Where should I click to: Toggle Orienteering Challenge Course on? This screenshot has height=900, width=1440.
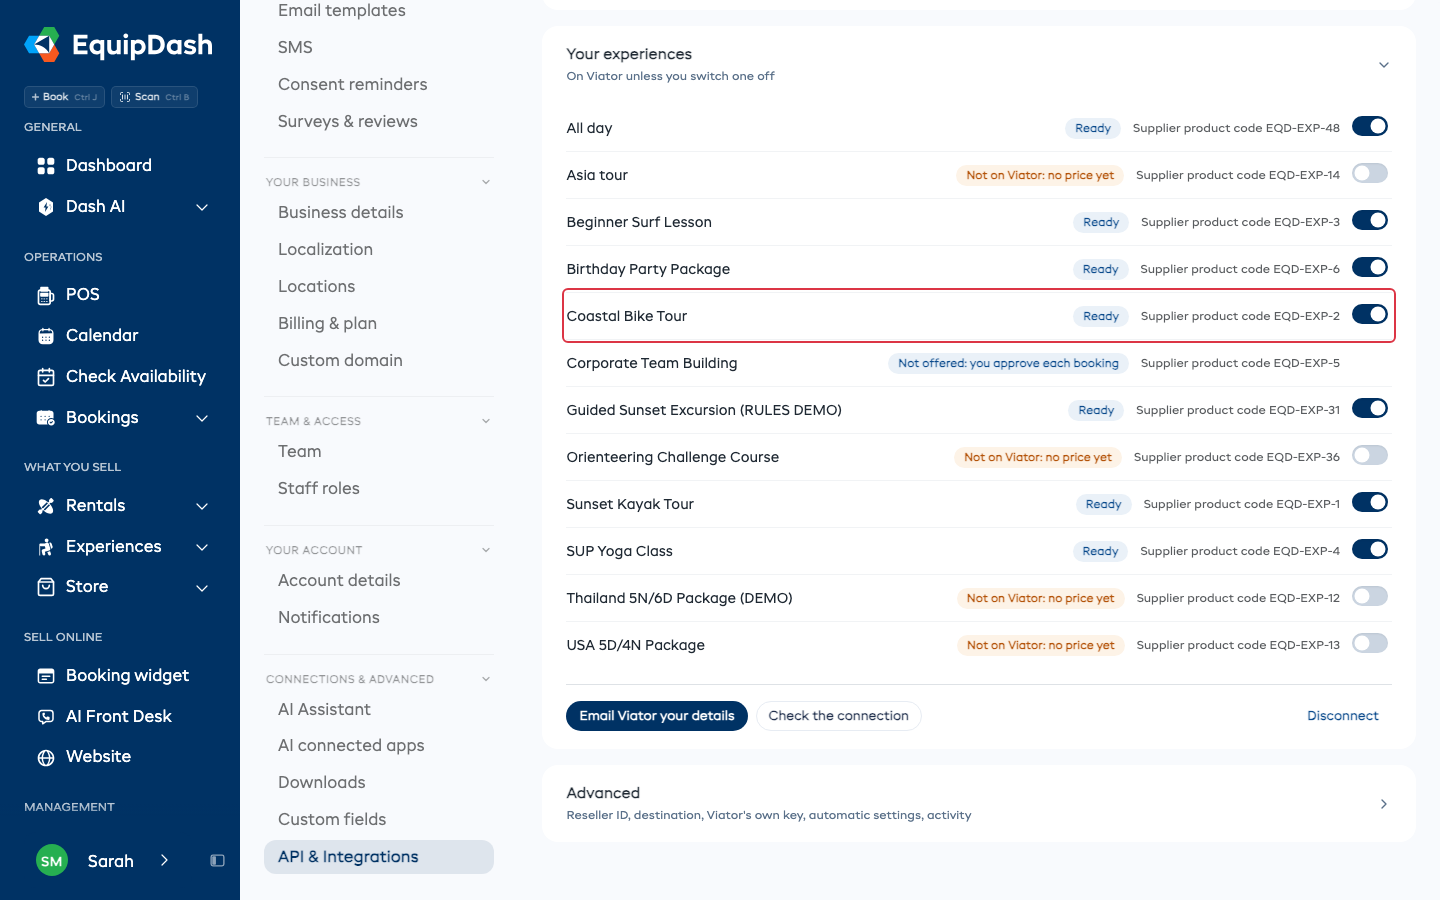[1370, 455]
